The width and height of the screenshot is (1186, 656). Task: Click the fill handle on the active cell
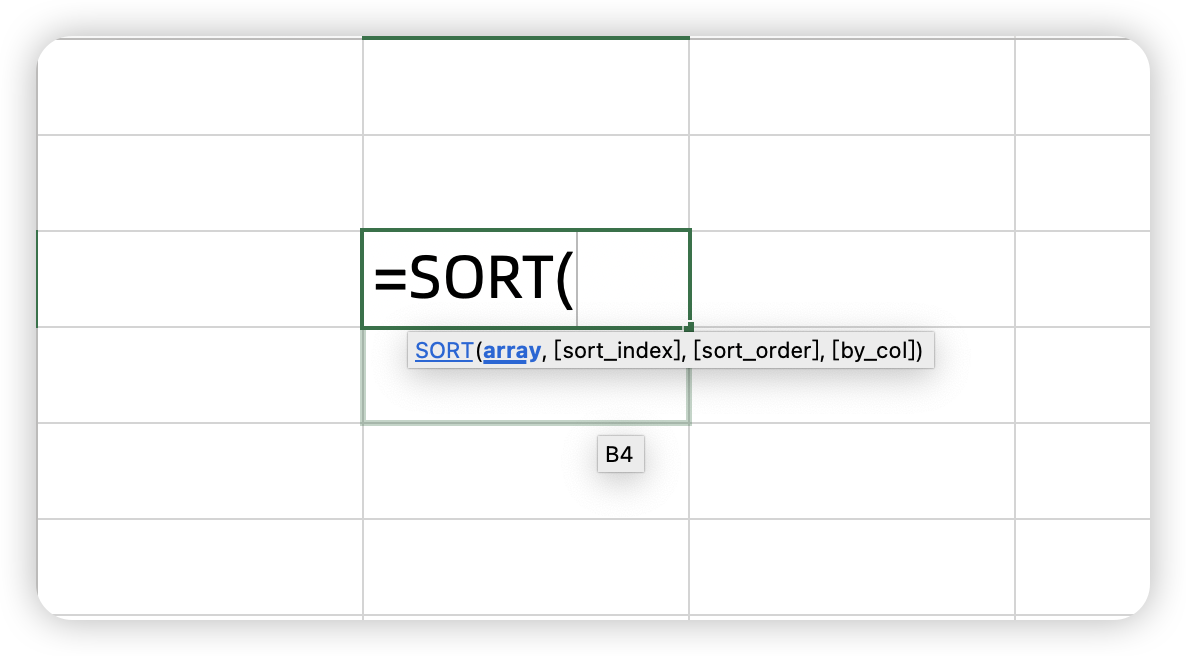click(x=689, y=327)
